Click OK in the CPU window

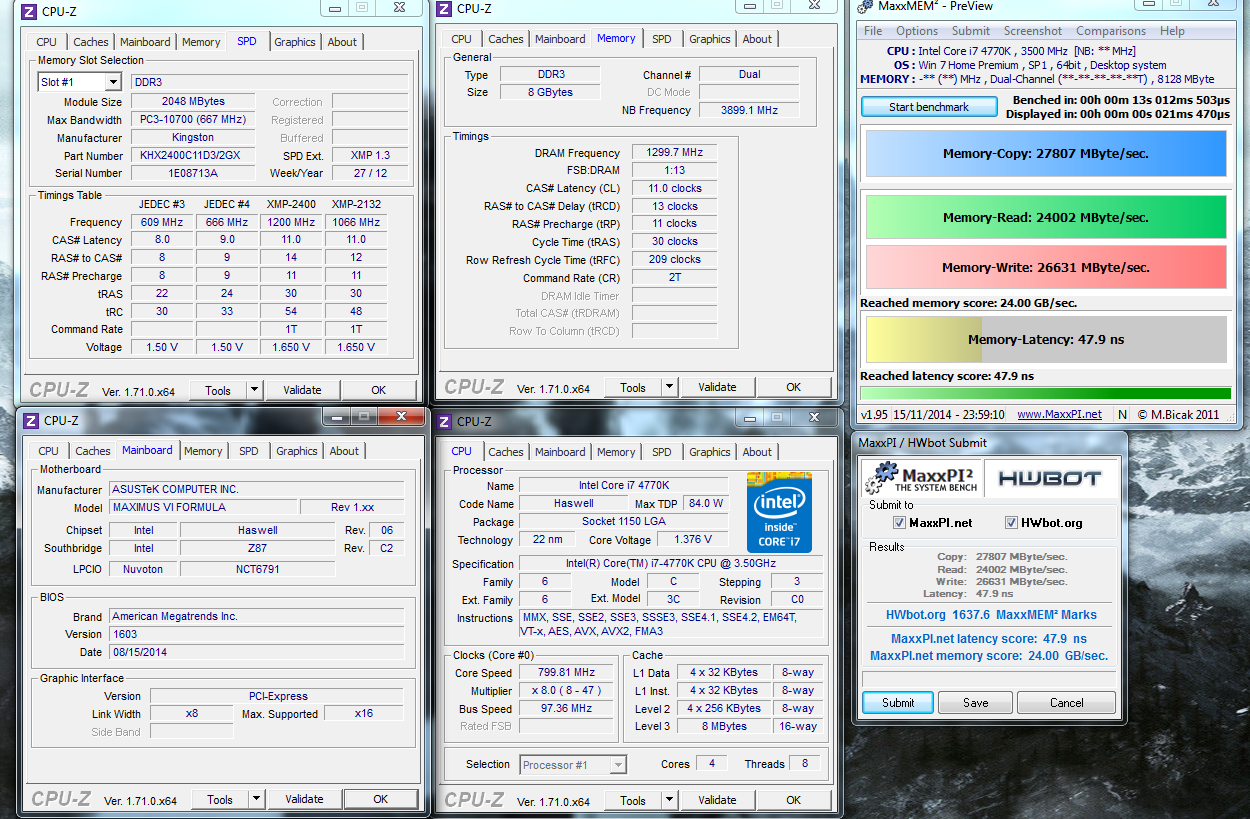click(793, 800)
